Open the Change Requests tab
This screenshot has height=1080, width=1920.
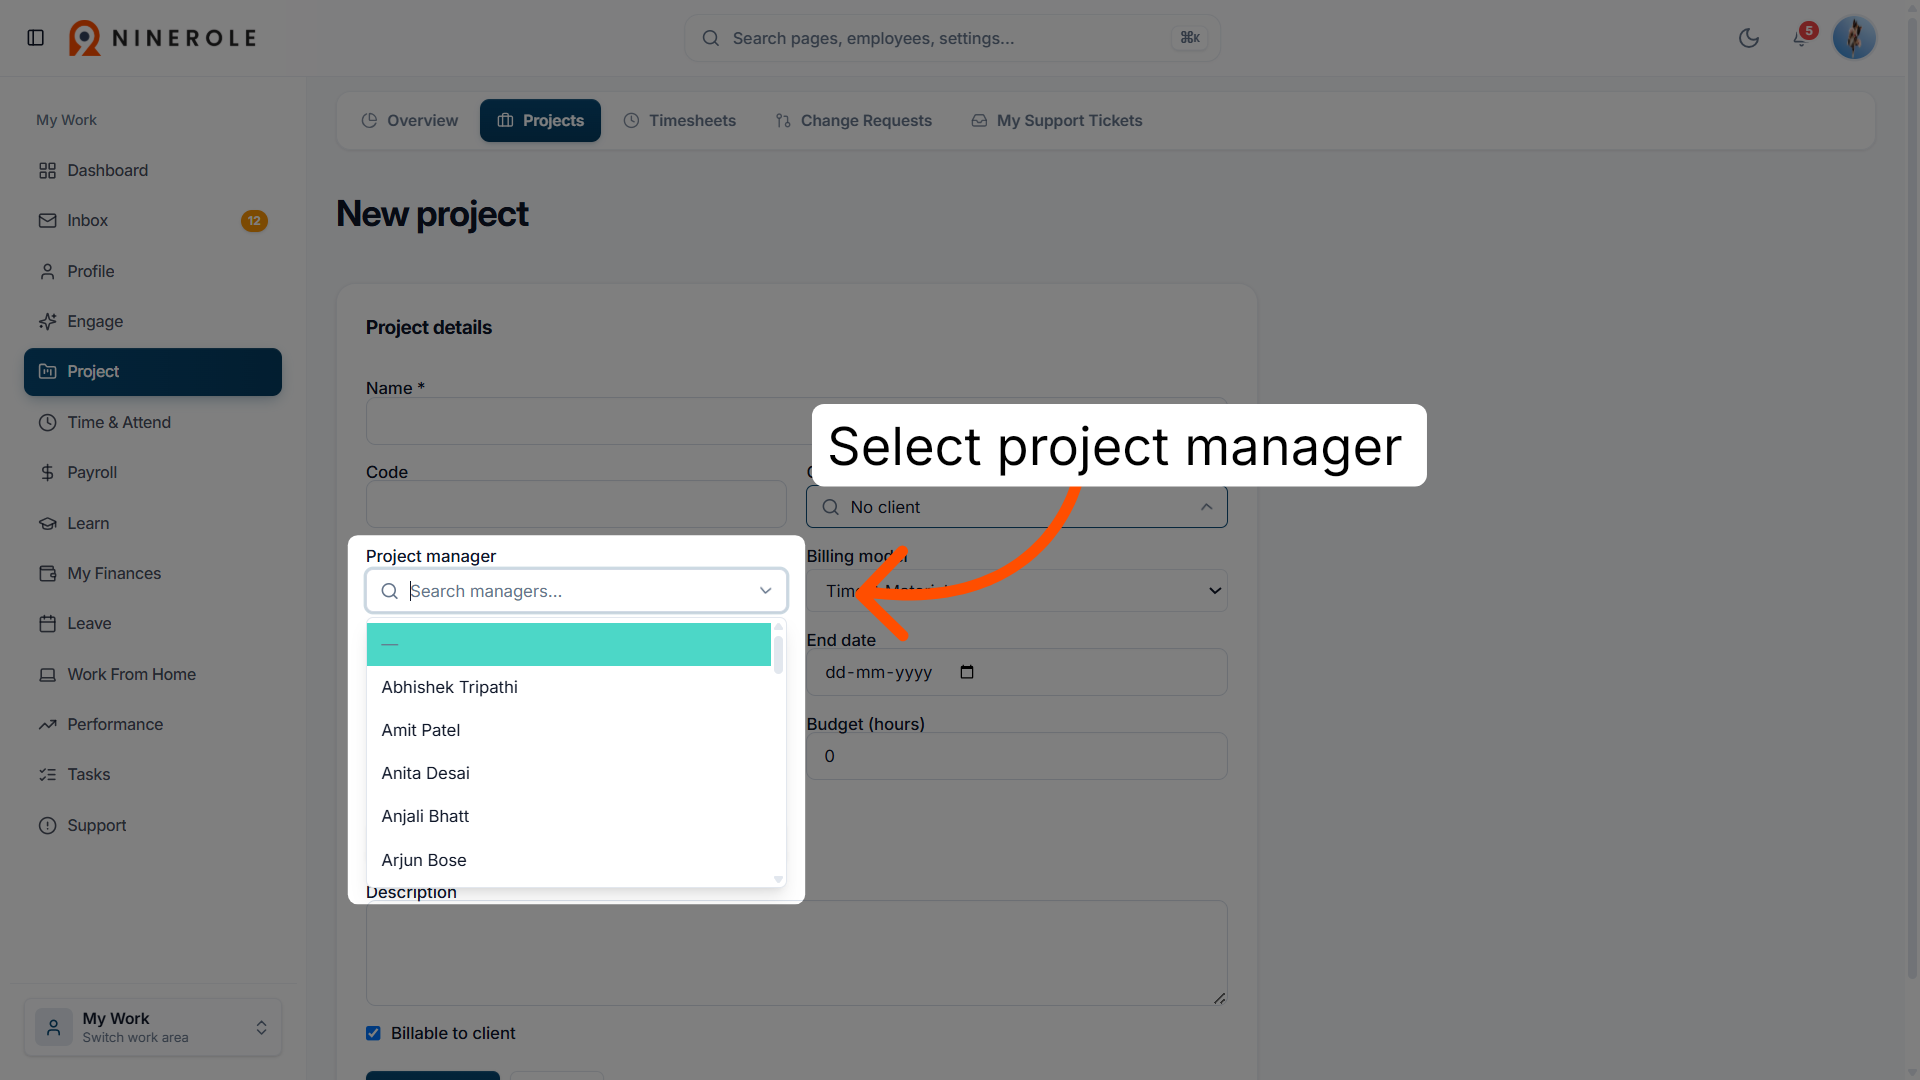[854, 121]
